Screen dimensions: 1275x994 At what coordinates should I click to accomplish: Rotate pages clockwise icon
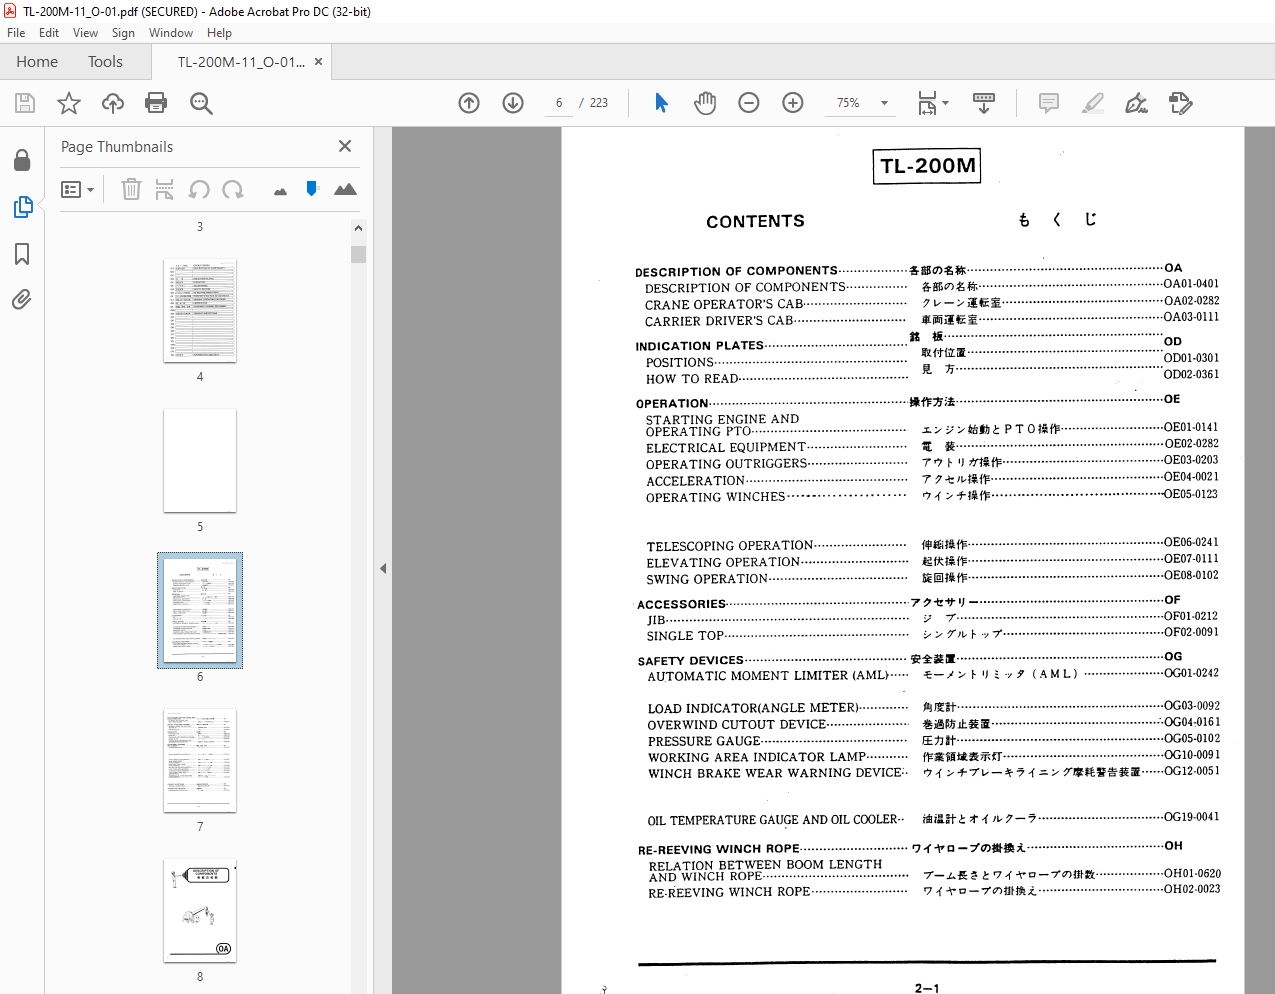[233, 189]
